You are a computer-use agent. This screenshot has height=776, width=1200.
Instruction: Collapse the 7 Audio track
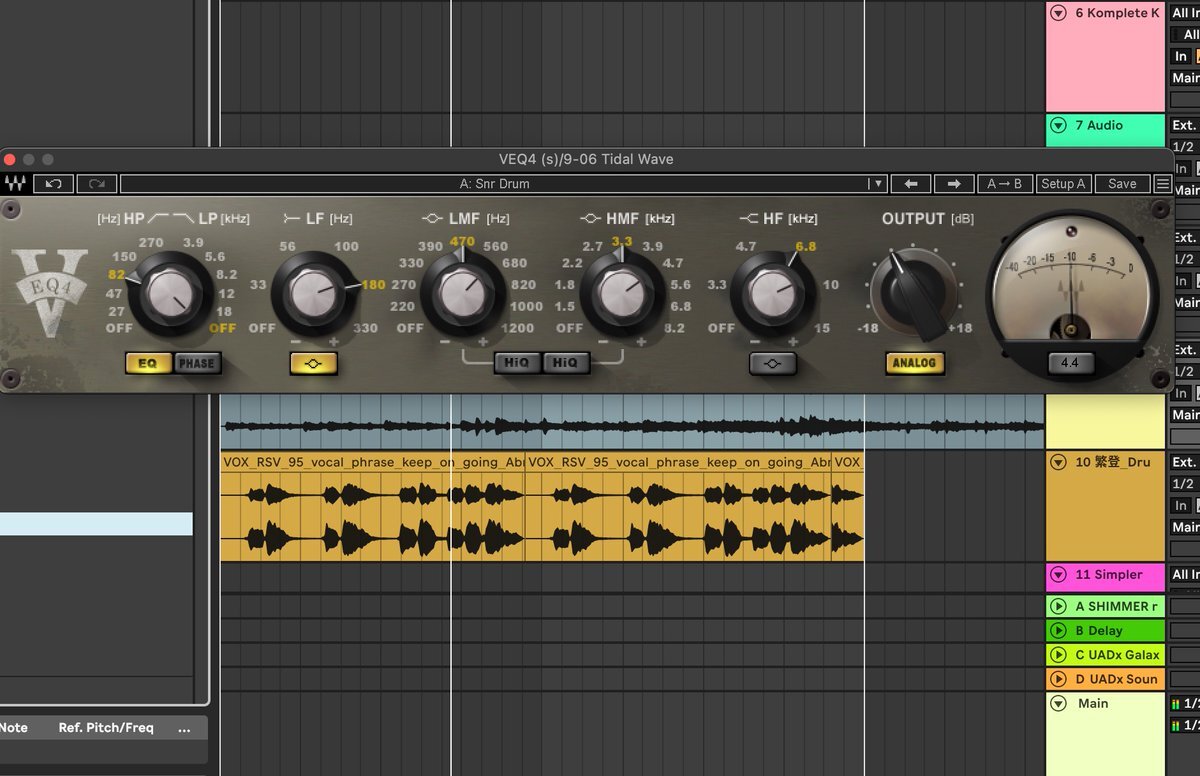click(x=1059, y=126)
